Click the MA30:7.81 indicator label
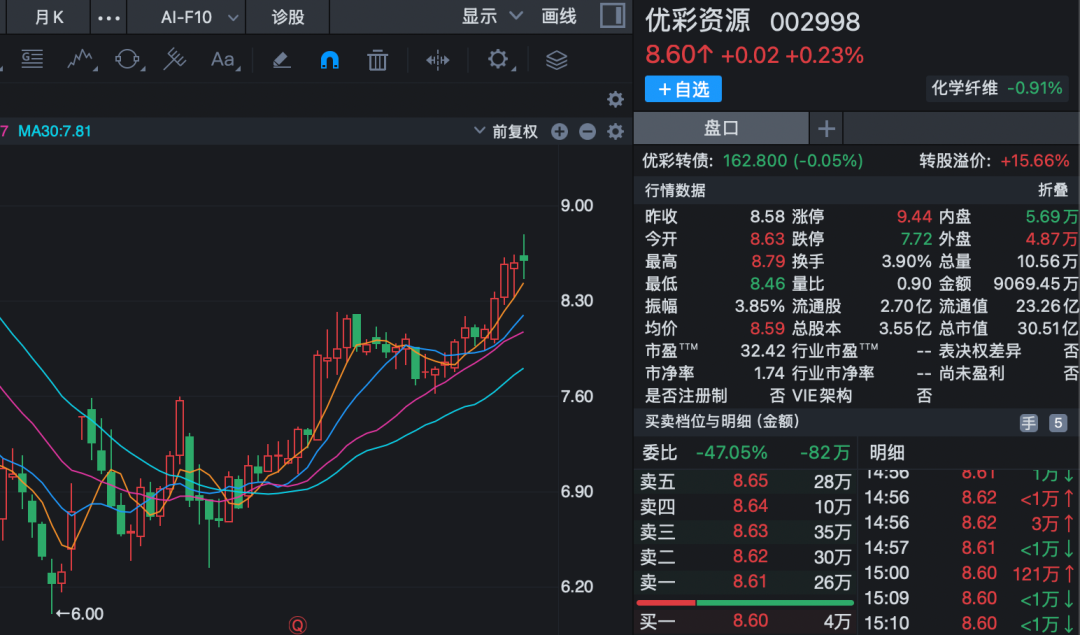Image resolution: width=1080 pixels, height=635 pixels. (x=54, y=131)
